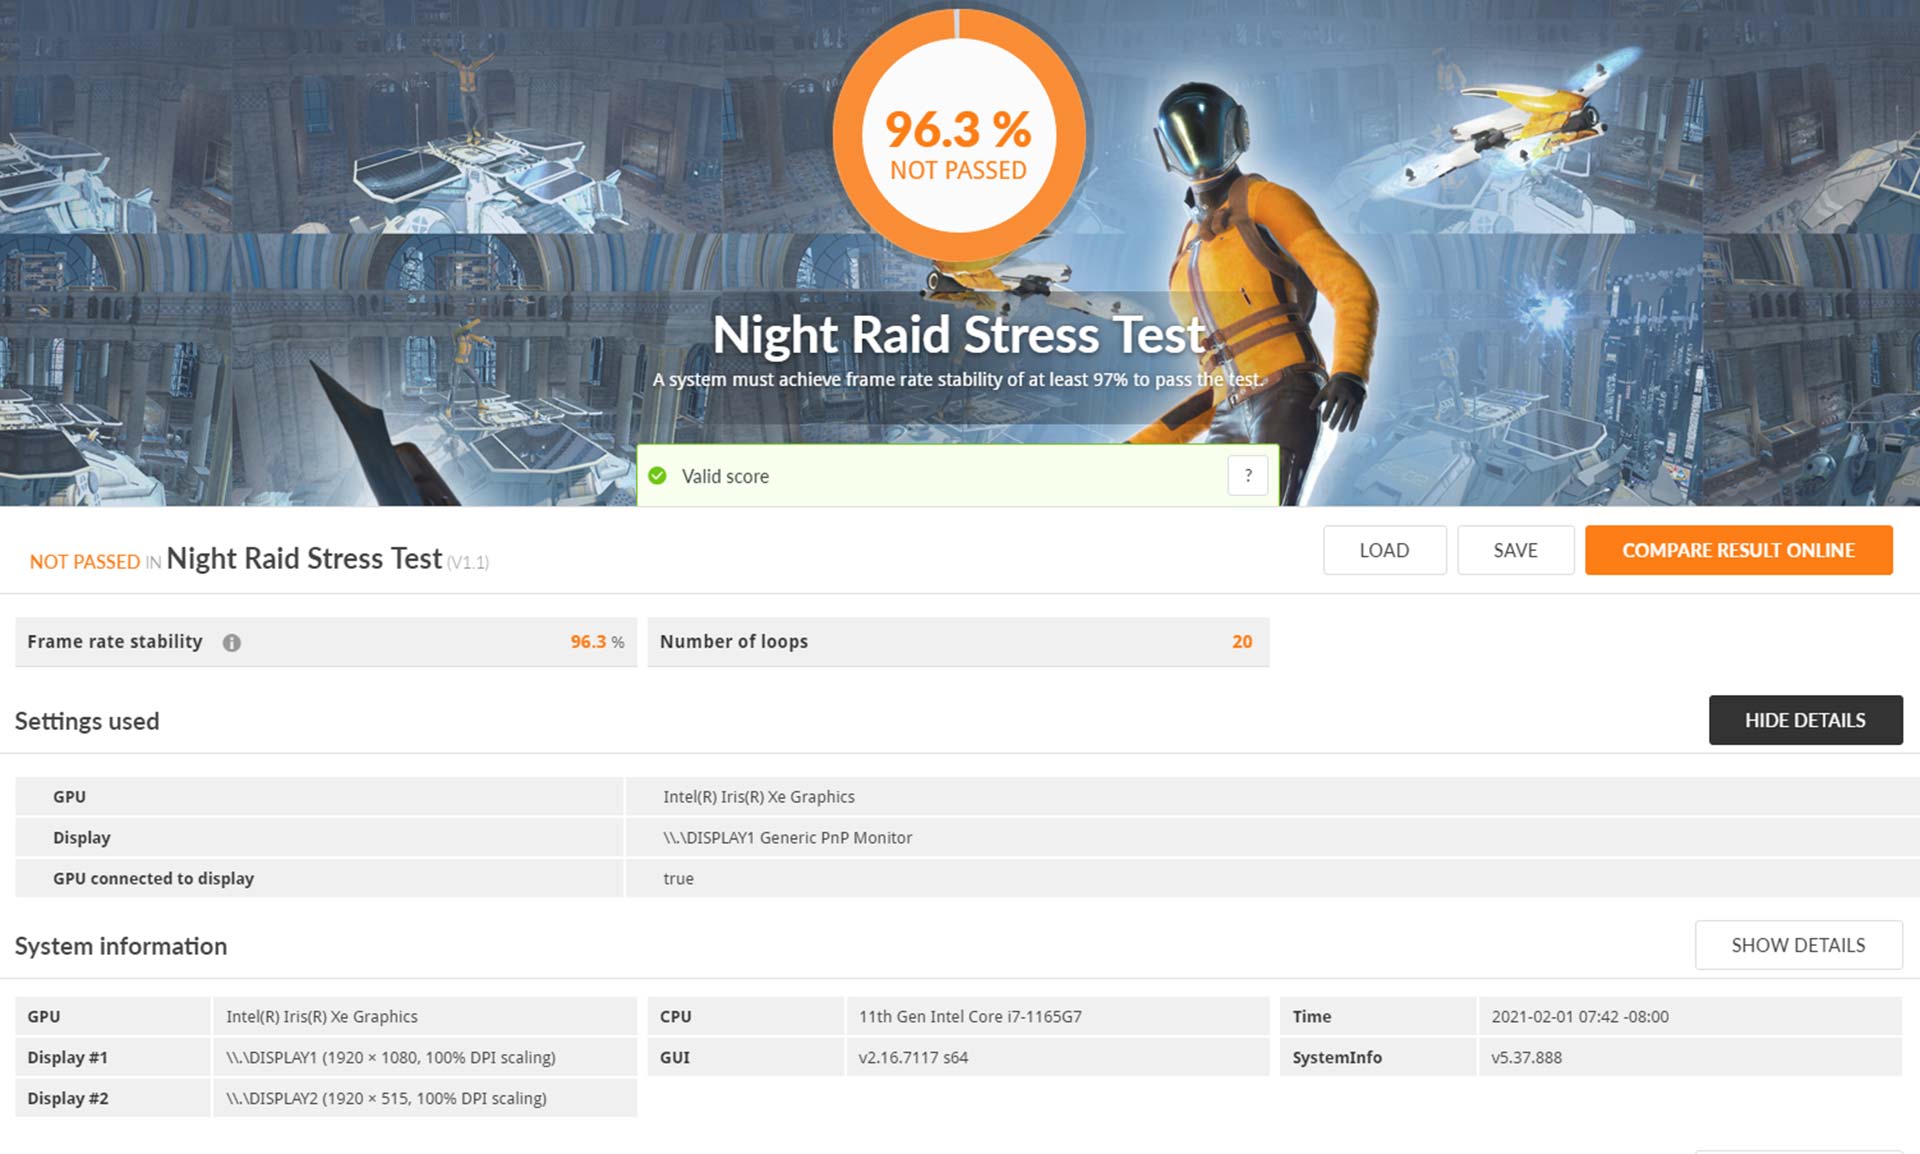Click the V1.1 version label

point(468,563)
